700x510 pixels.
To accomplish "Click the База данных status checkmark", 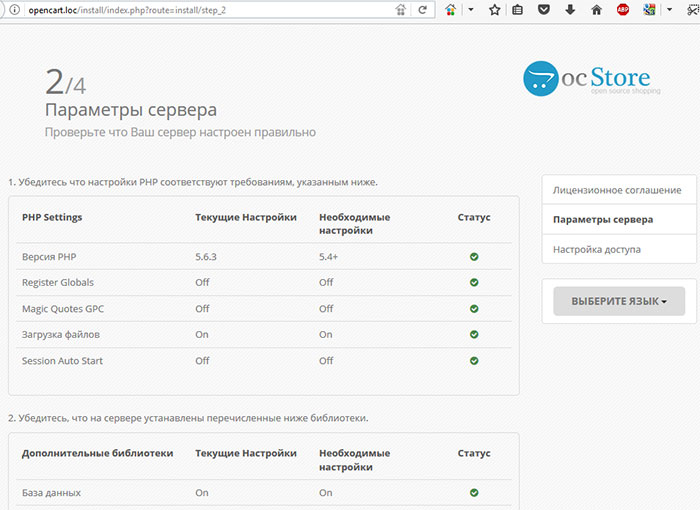I will pos(474,492).
